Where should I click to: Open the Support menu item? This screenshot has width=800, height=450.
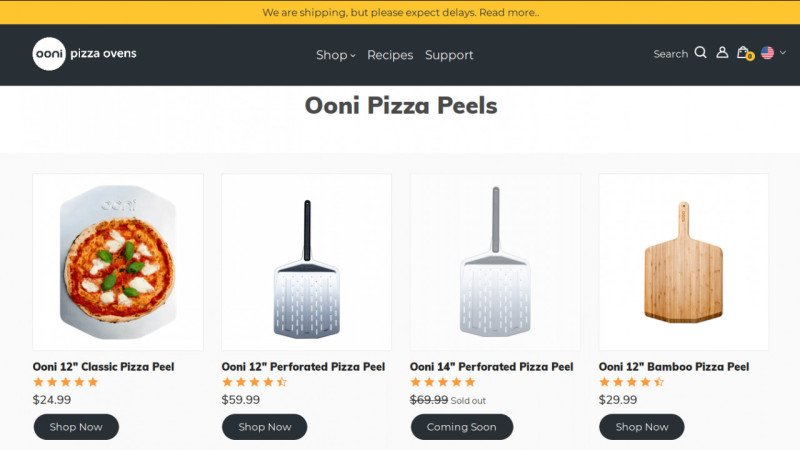[x=449, y=55]
